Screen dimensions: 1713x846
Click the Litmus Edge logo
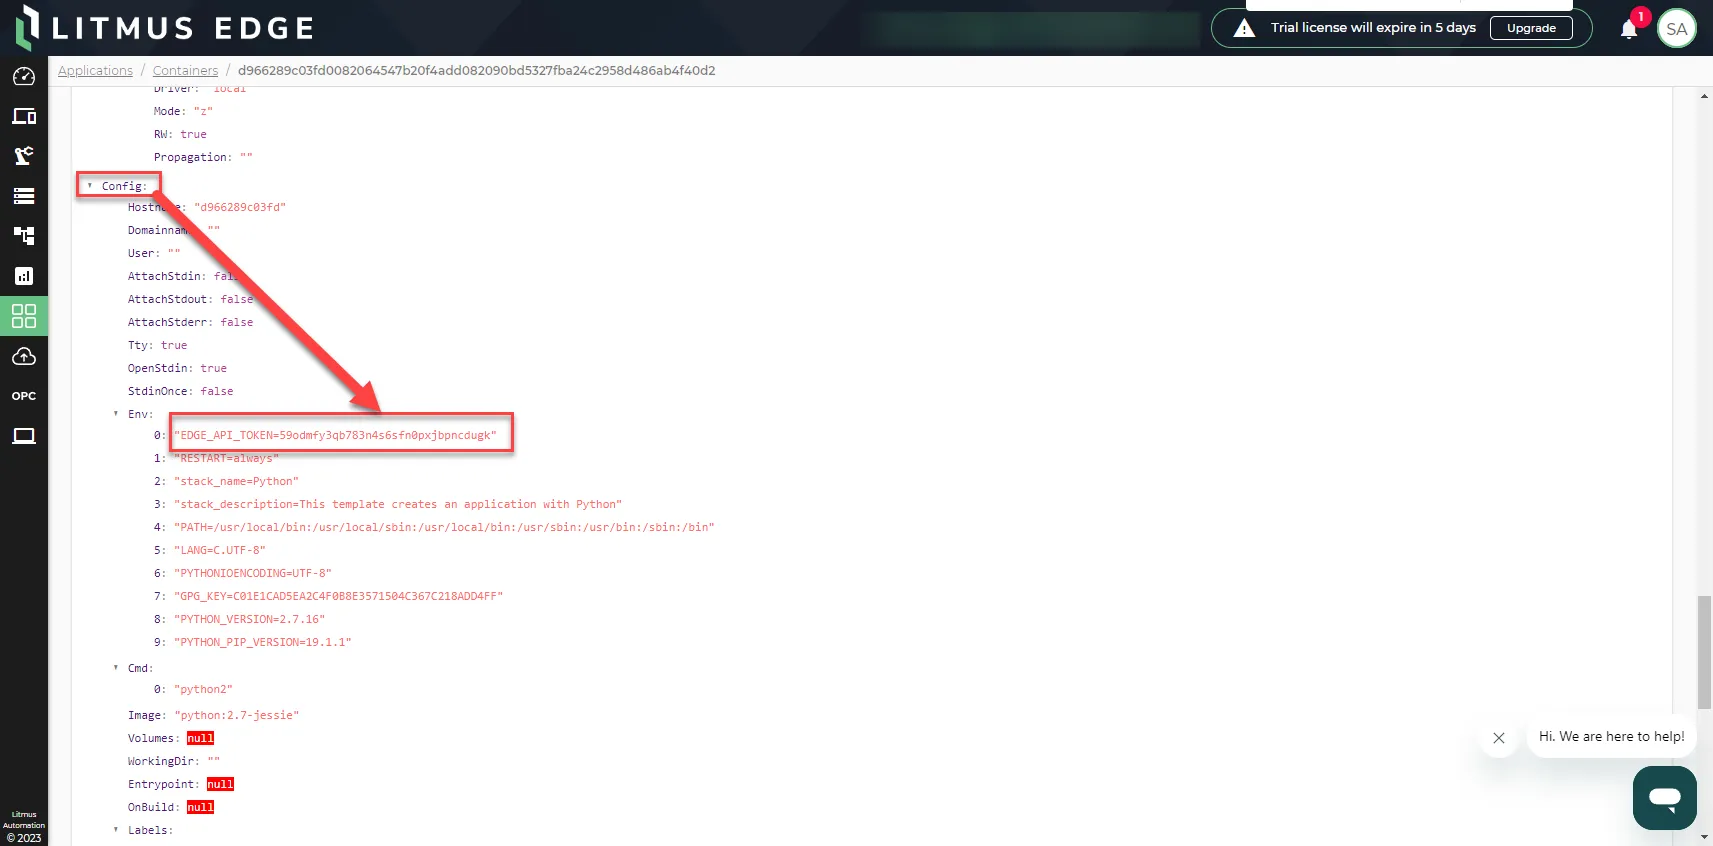165,28
